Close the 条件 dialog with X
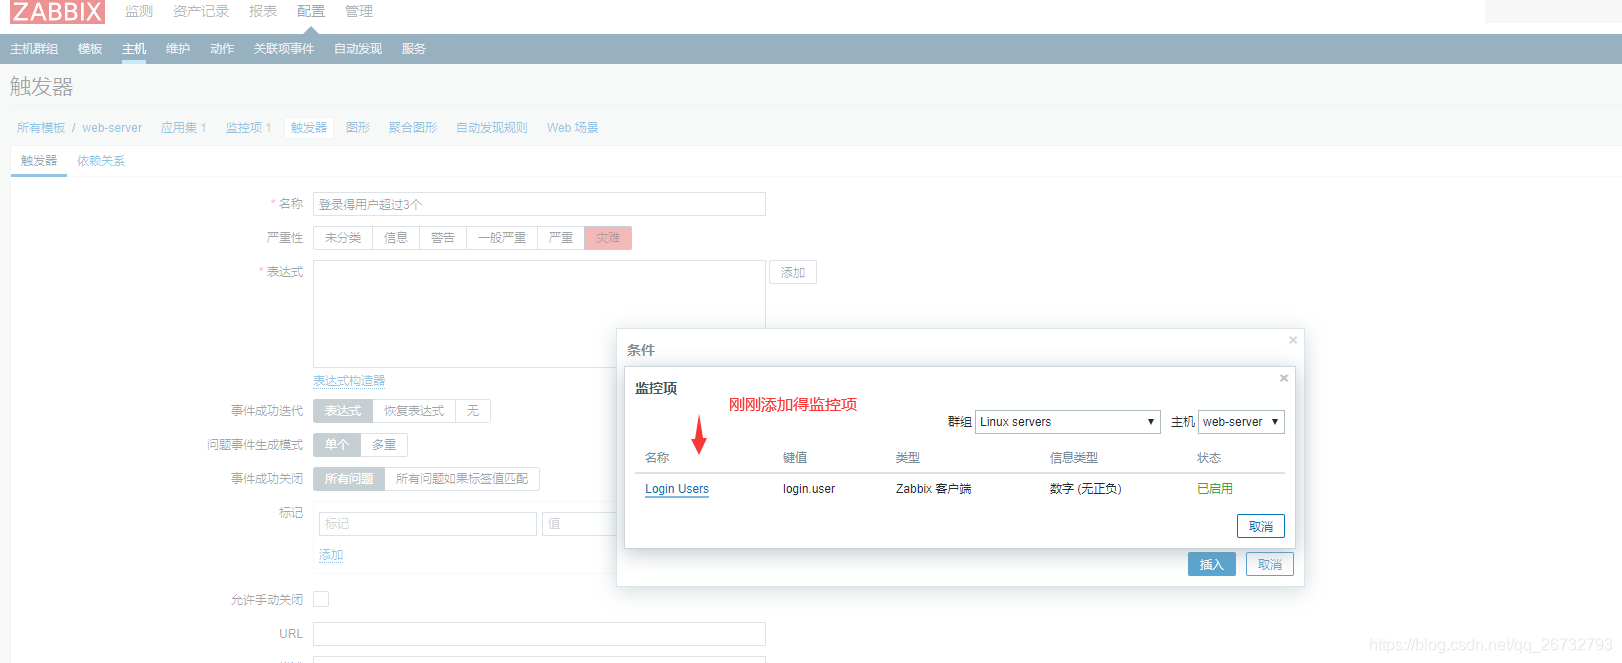The height and width of the screenshot is (663, 1622). tap(1293, 340)
